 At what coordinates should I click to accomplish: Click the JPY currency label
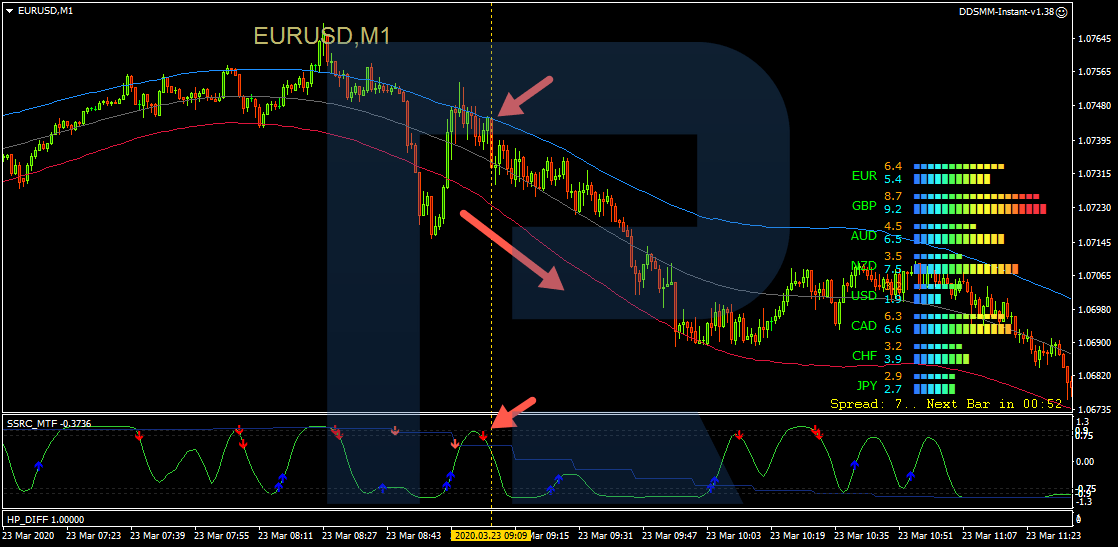click(x=864, y=386)
